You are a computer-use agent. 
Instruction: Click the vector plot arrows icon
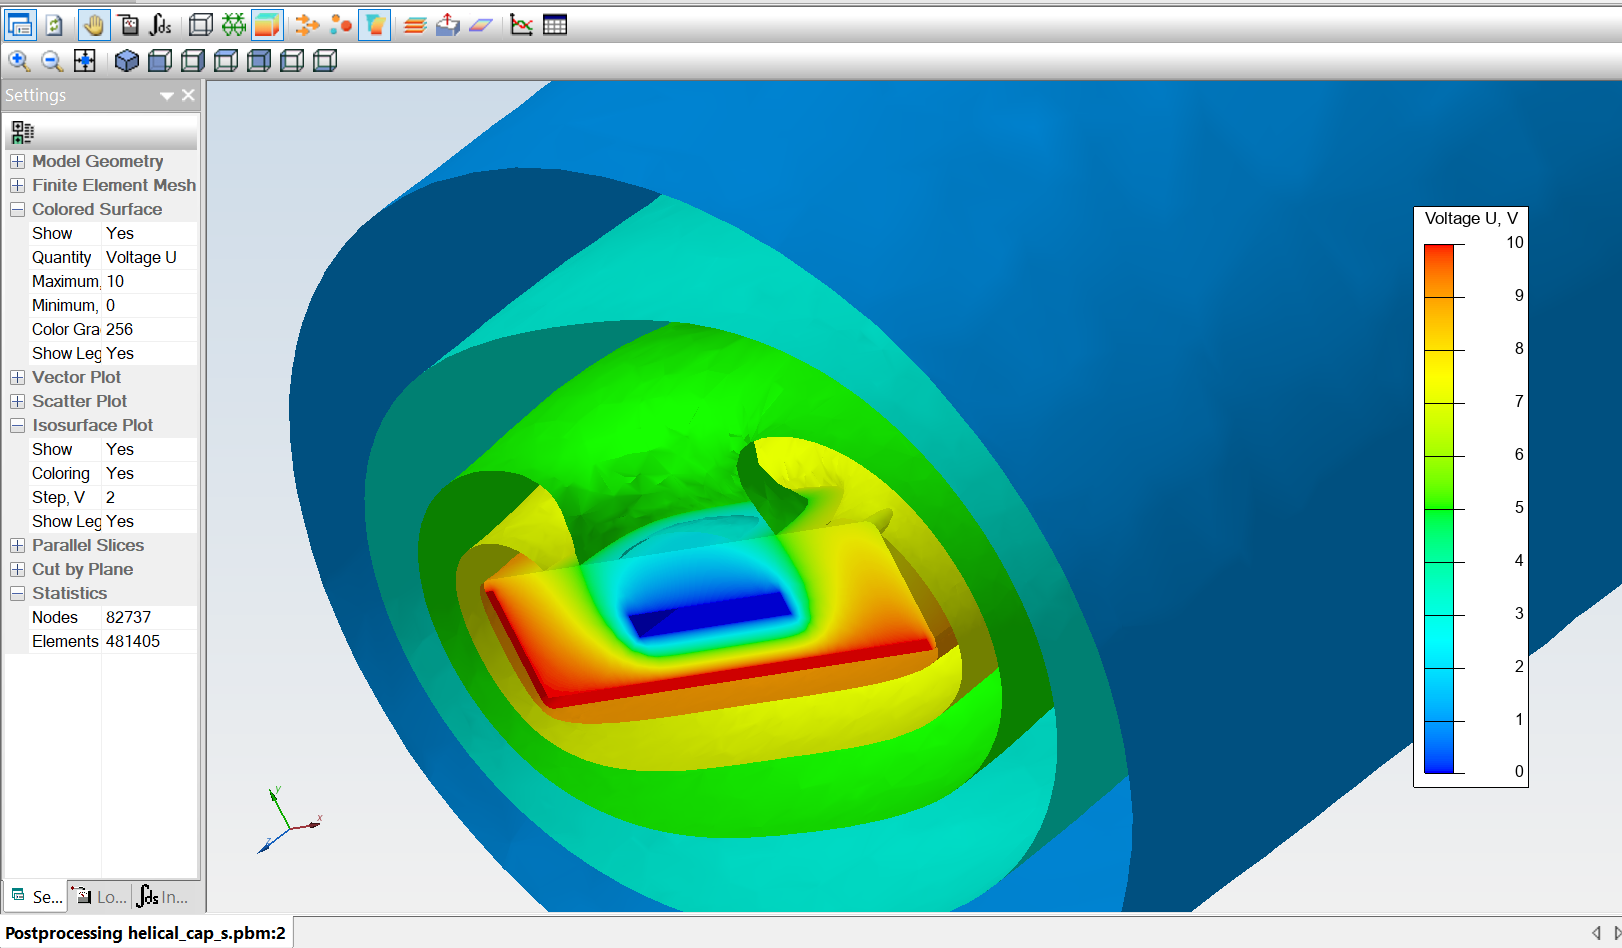(x=308, y=25)
